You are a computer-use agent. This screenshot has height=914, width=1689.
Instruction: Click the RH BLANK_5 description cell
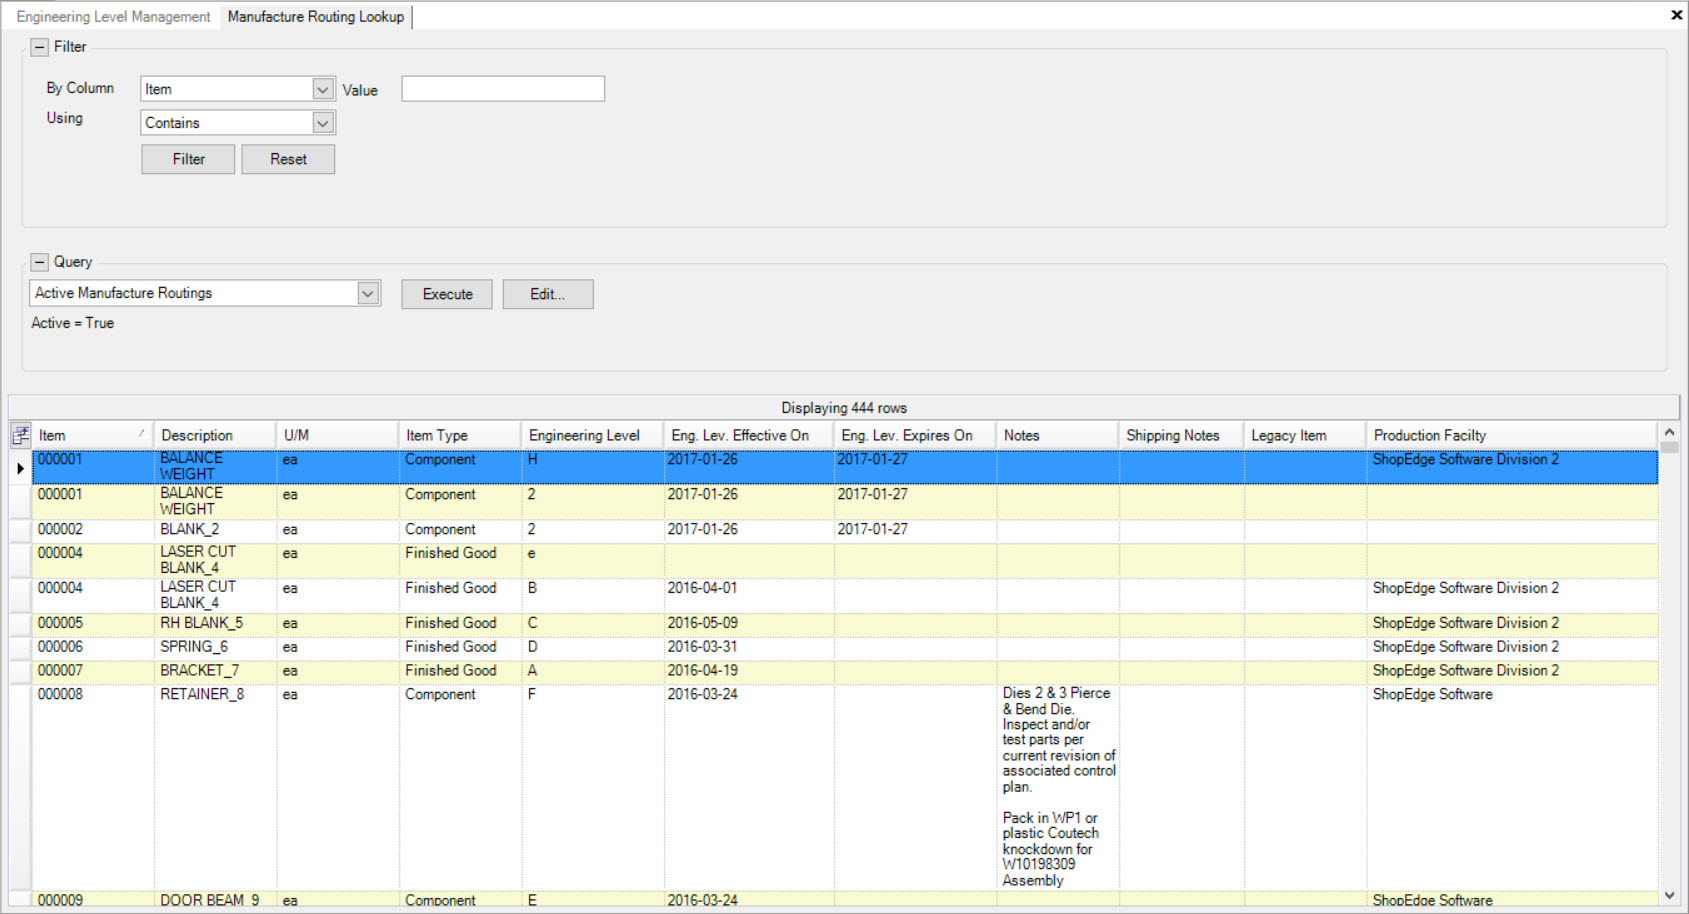[215, 624]
